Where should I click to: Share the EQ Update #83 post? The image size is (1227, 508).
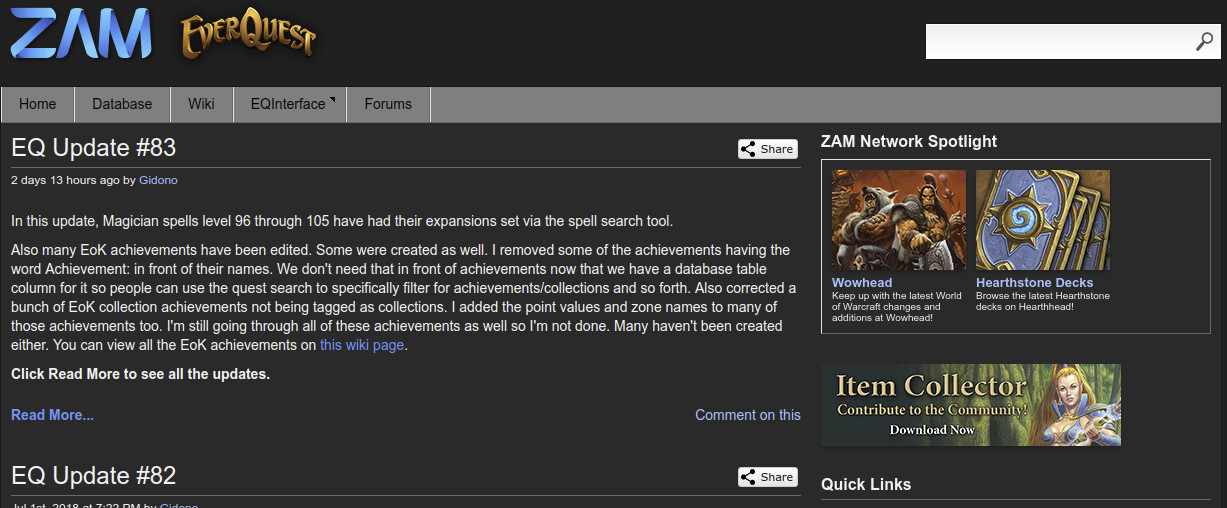768,149
